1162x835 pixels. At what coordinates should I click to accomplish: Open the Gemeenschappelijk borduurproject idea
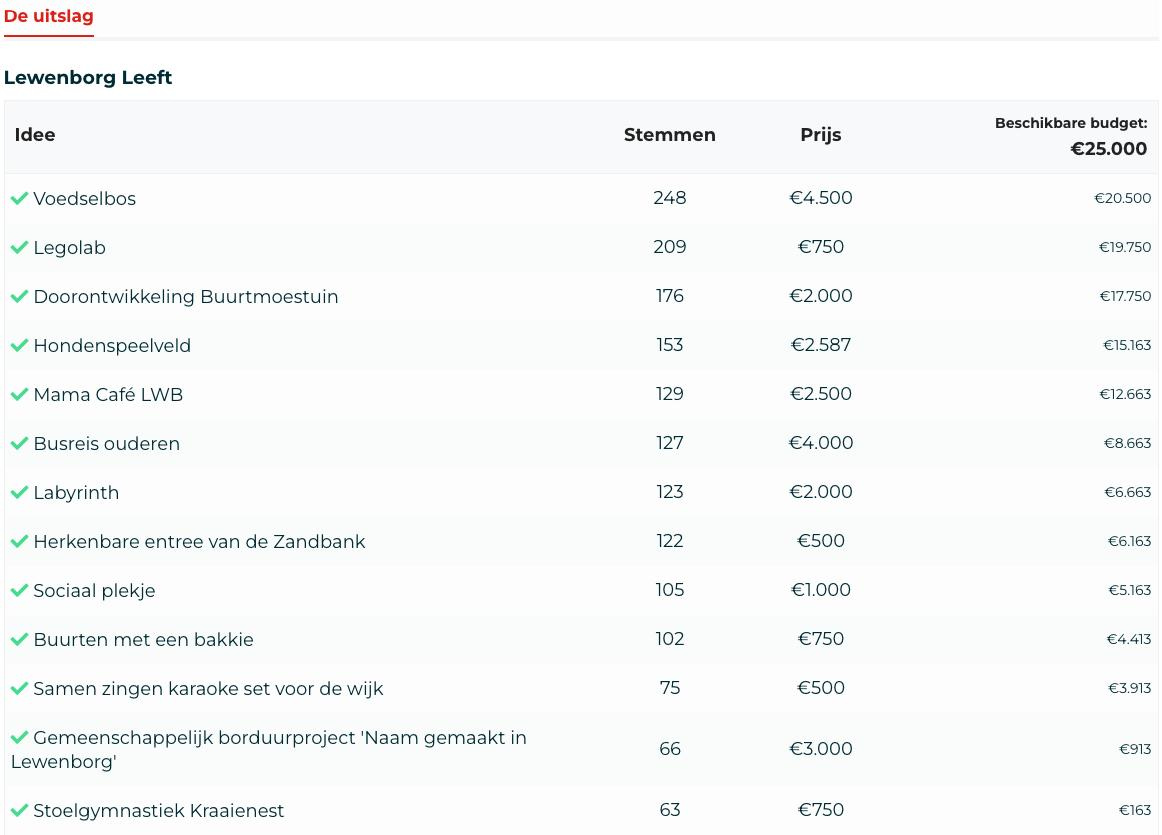click(279, 738)
